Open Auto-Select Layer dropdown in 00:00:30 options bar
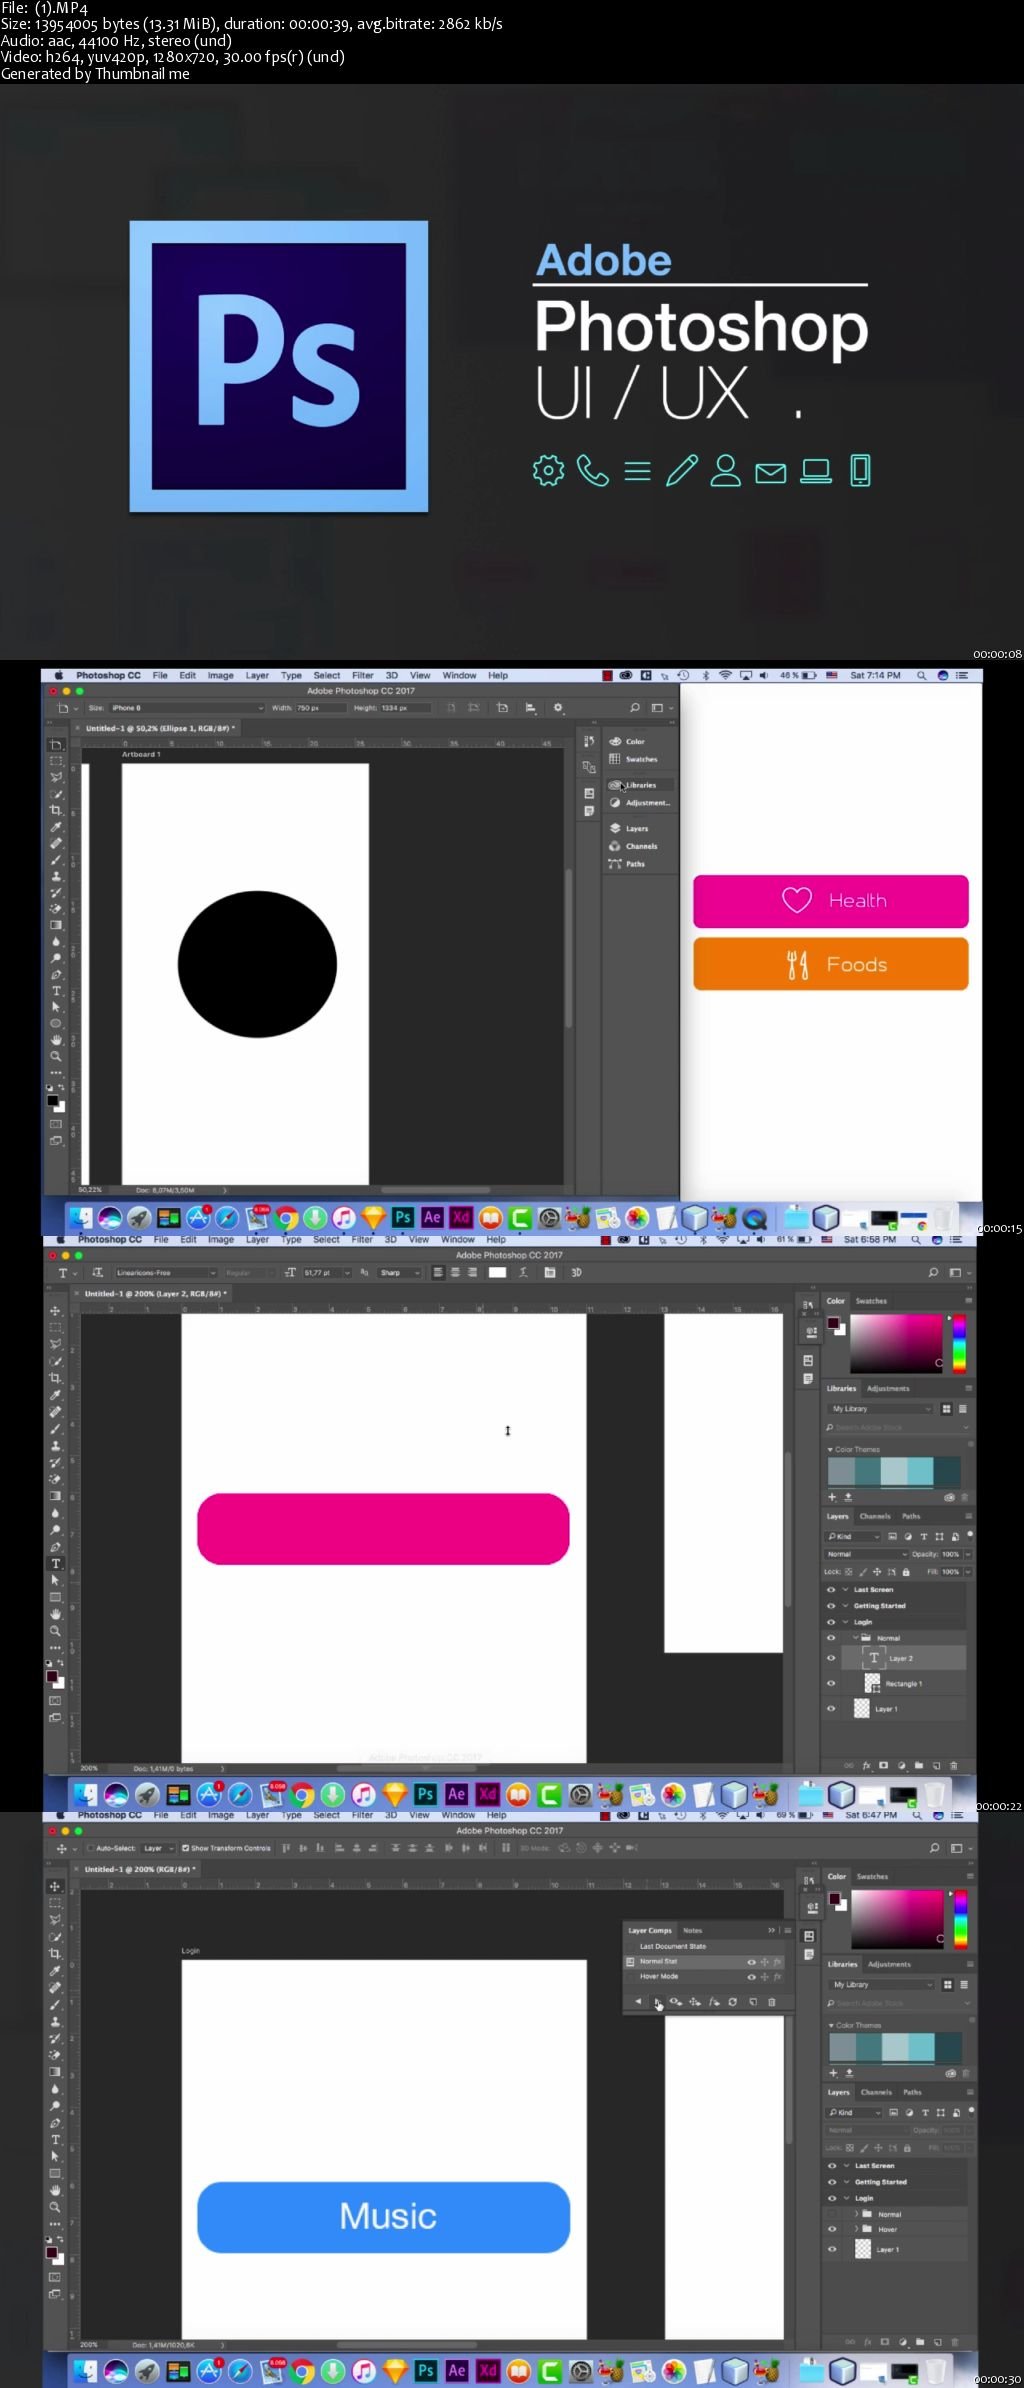1024x2388 pixels. (158, 1848)
